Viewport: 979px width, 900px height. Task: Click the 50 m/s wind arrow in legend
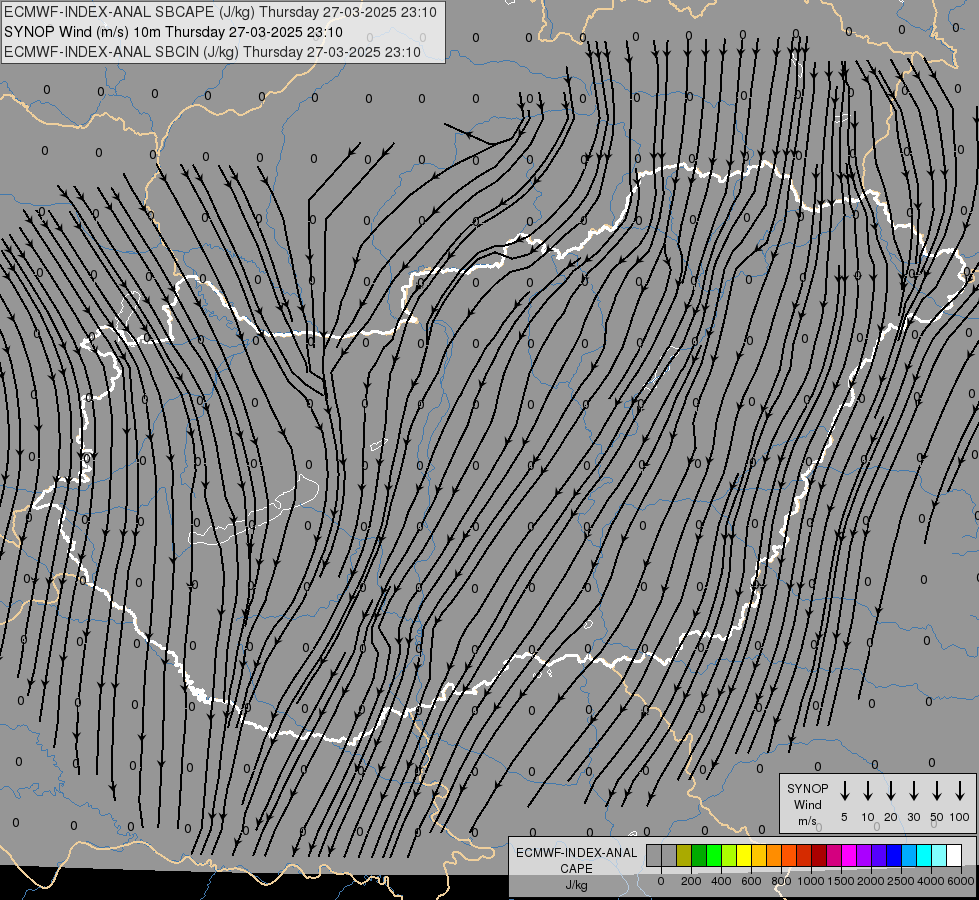coord(937,791)
